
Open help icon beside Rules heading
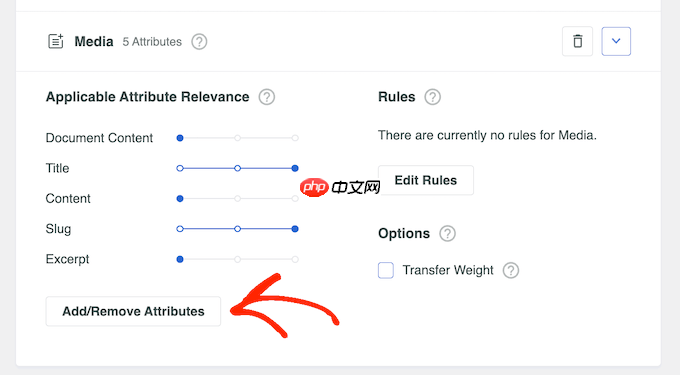click(x=432, y=97)
